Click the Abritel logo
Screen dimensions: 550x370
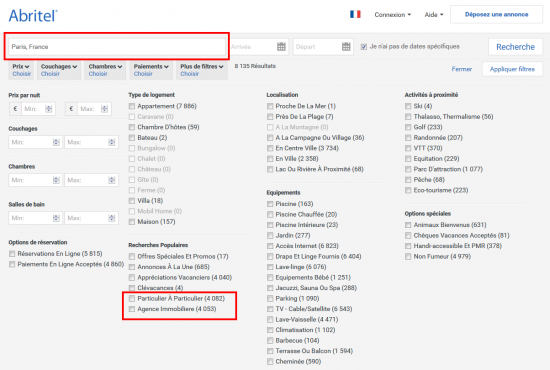33,16
